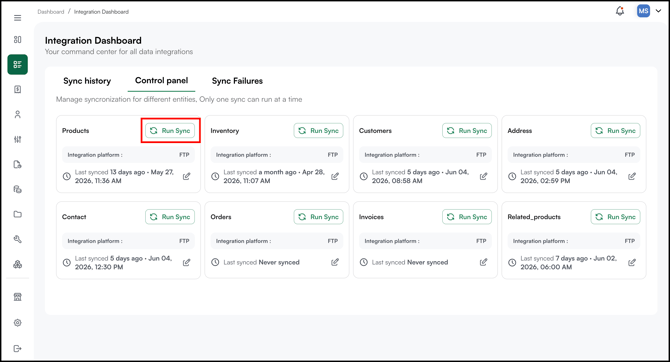Click the Invoices 'Never synced' text

(428, 262)
